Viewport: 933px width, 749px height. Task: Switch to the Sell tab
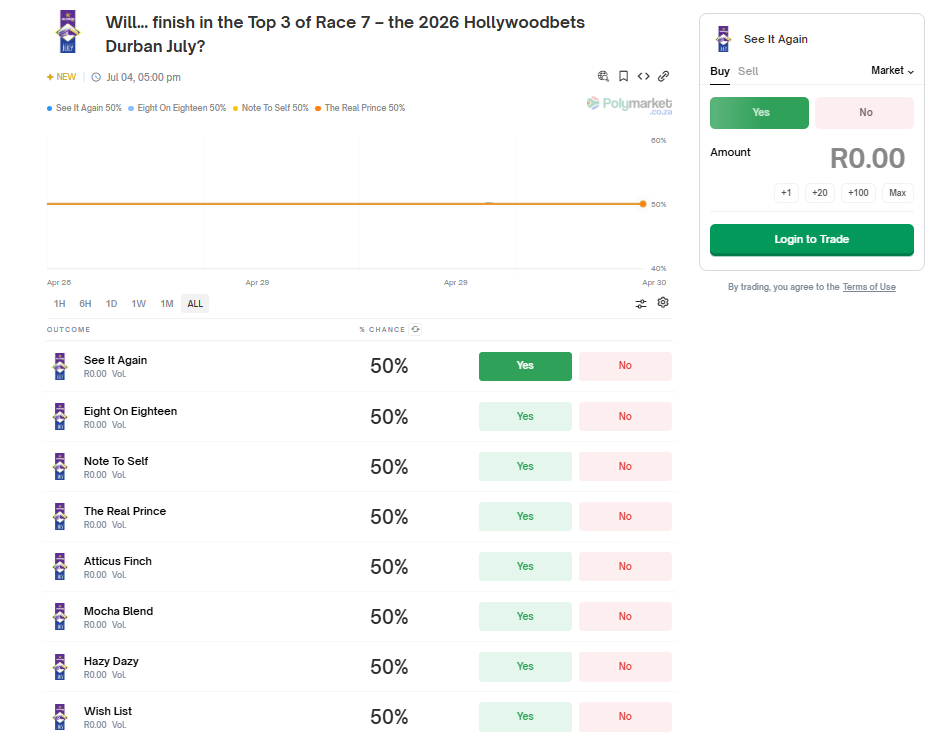(x=748, y=71)
